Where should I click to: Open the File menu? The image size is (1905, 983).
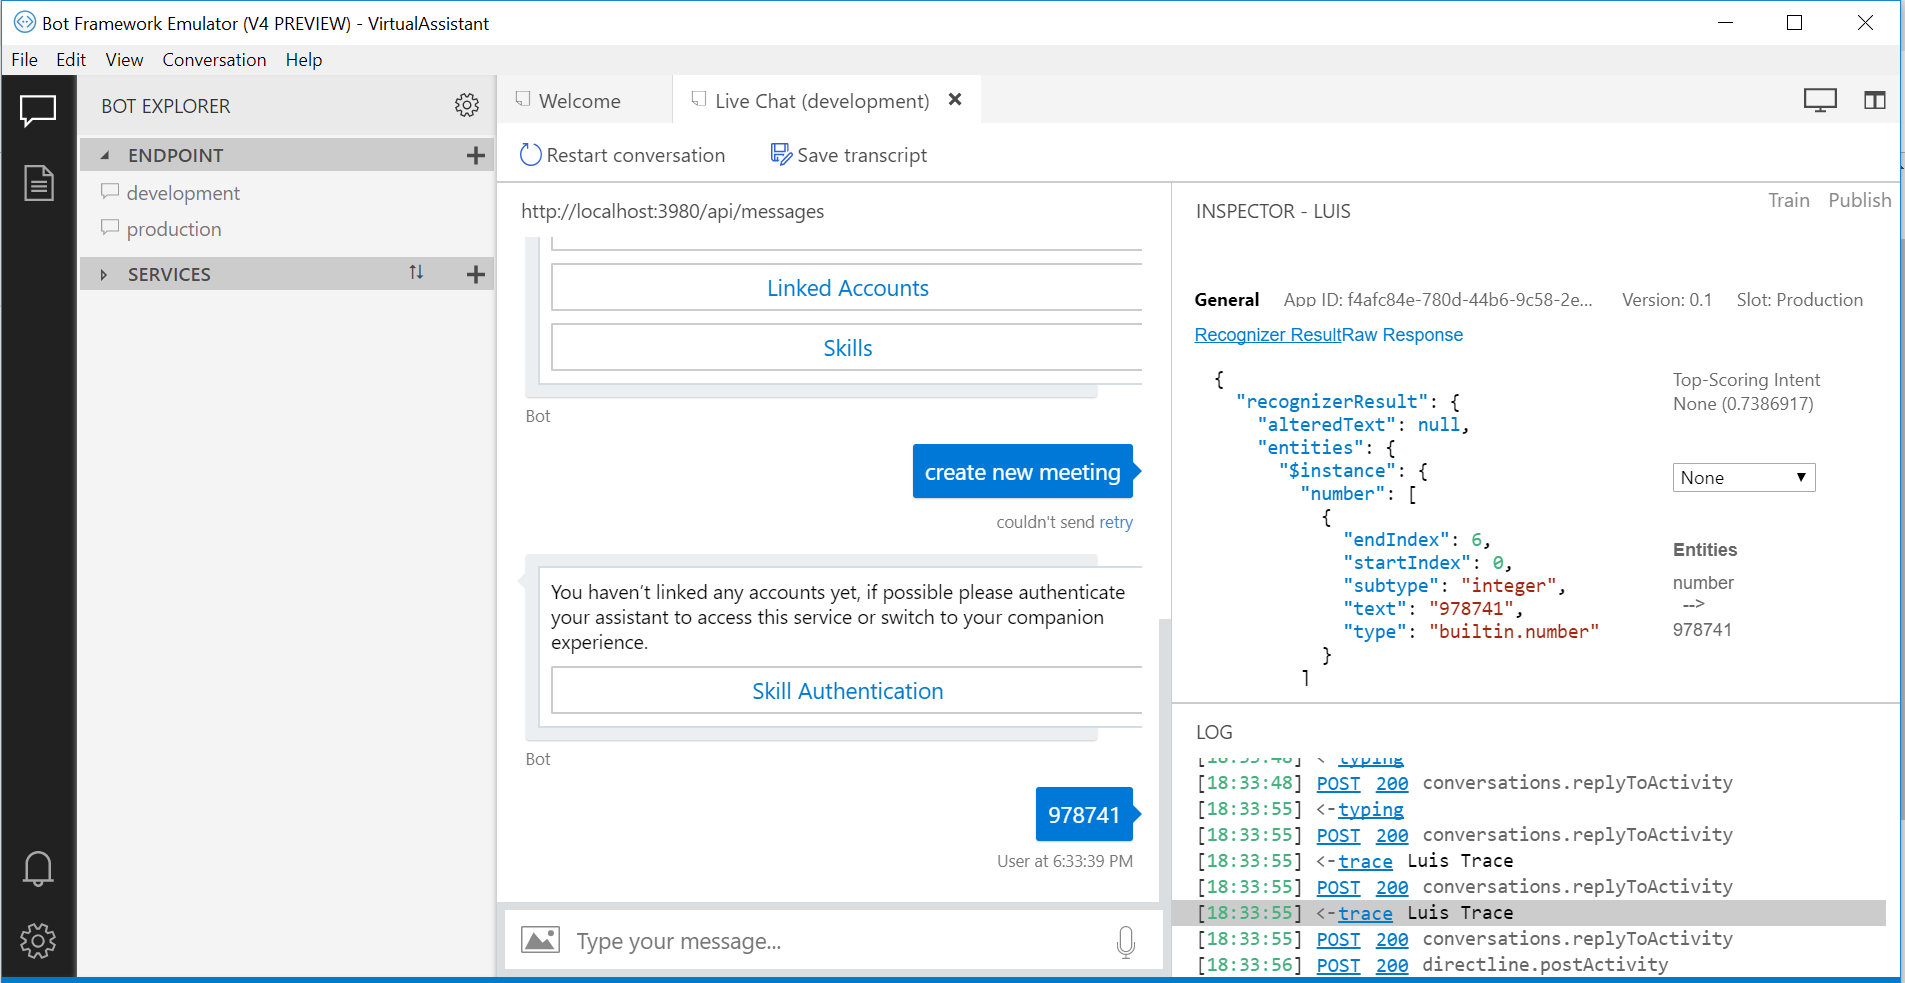tap(25, 60)
